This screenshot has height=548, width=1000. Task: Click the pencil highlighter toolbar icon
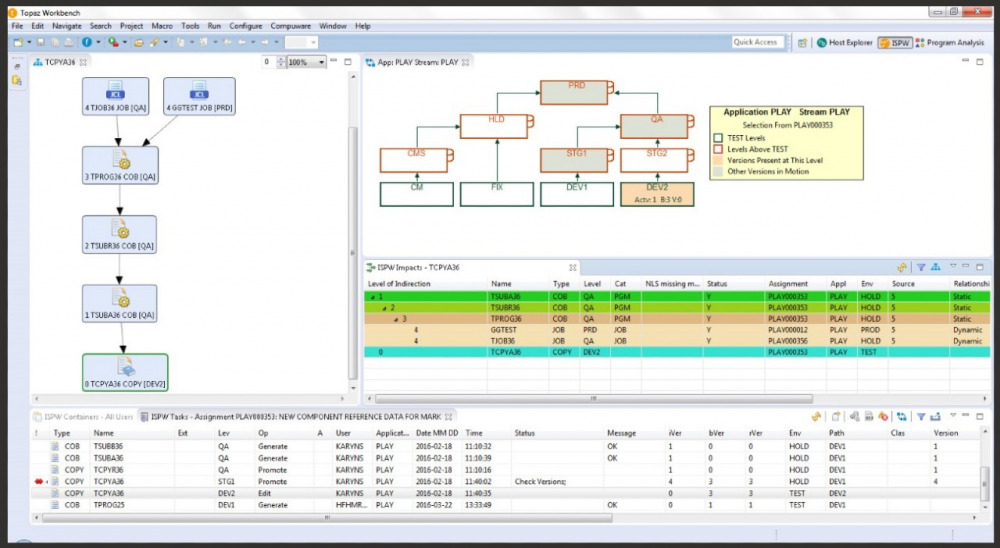(x=154, y=42)
